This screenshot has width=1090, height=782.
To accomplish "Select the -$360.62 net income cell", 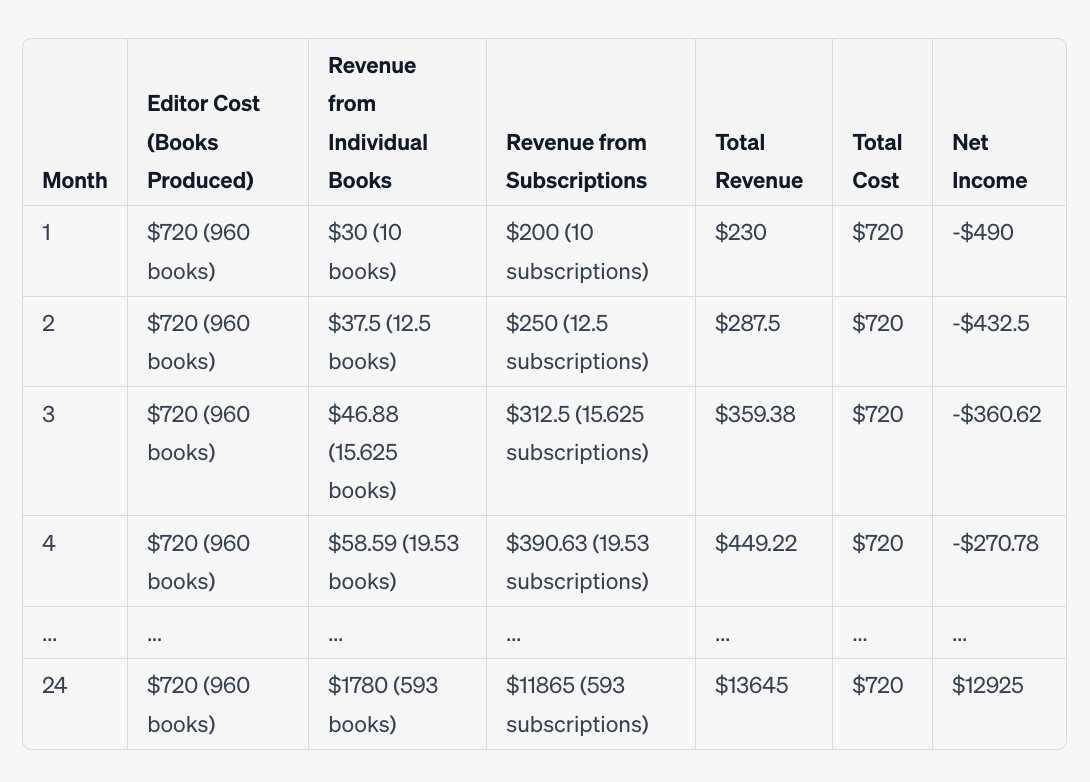I will pyautogui.click(x=997, y=414).
